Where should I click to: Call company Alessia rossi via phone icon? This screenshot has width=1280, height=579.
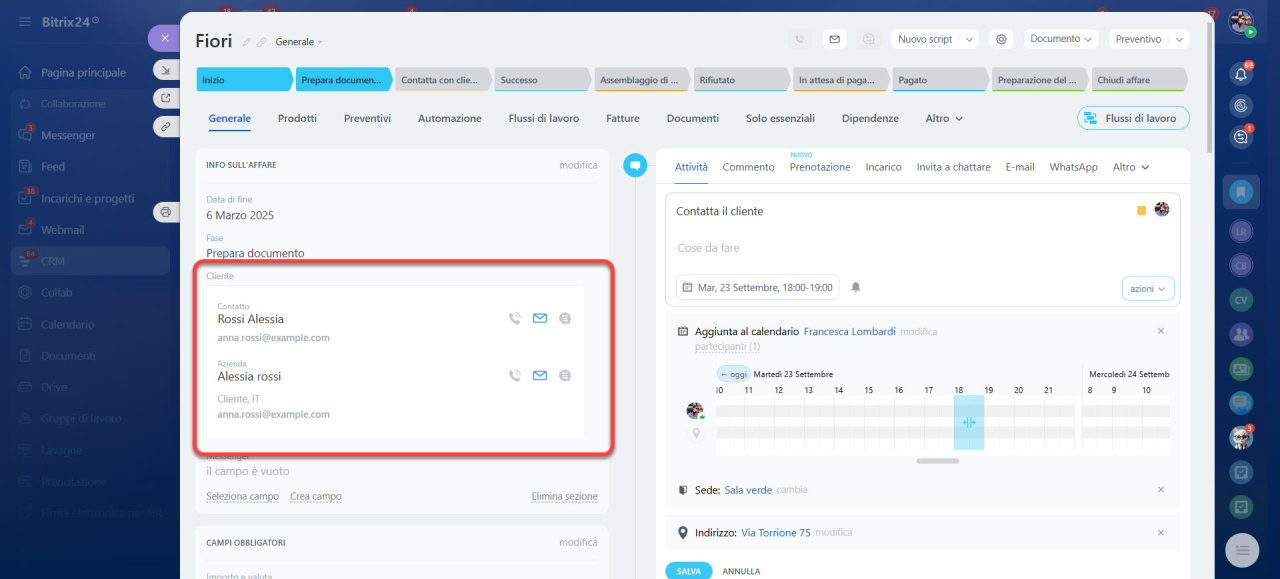[x=515, y=376]
